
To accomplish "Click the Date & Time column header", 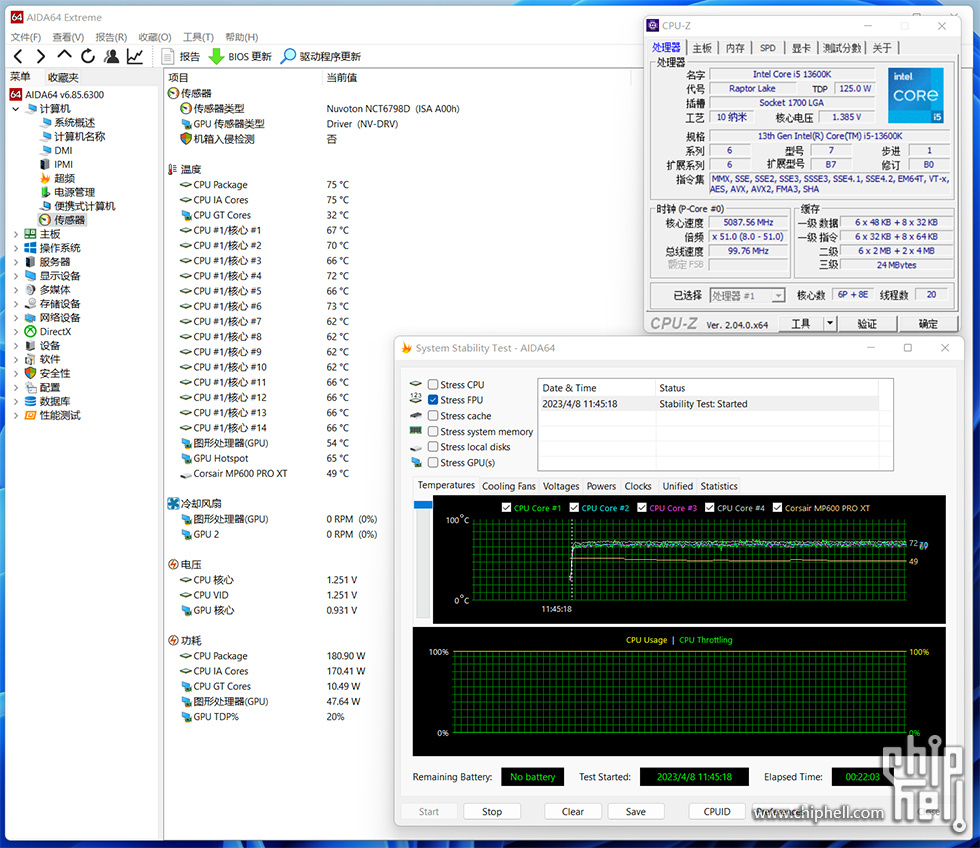I will [597, 387].
